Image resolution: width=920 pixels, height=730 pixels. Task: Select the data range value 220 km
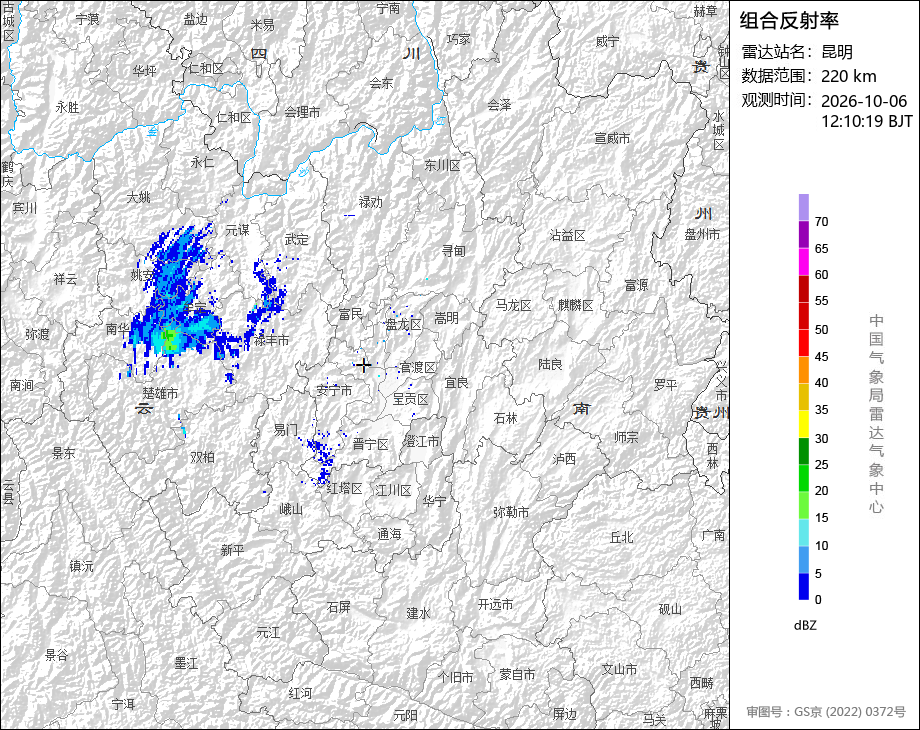coord(848,76)
